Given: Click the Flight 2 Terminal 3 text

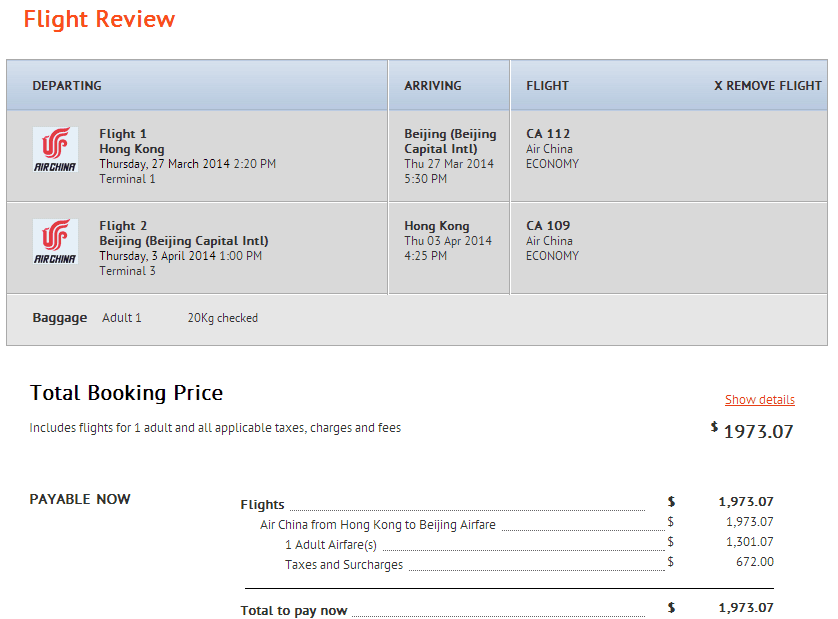Looking at the screenshot, I should 127,271.
